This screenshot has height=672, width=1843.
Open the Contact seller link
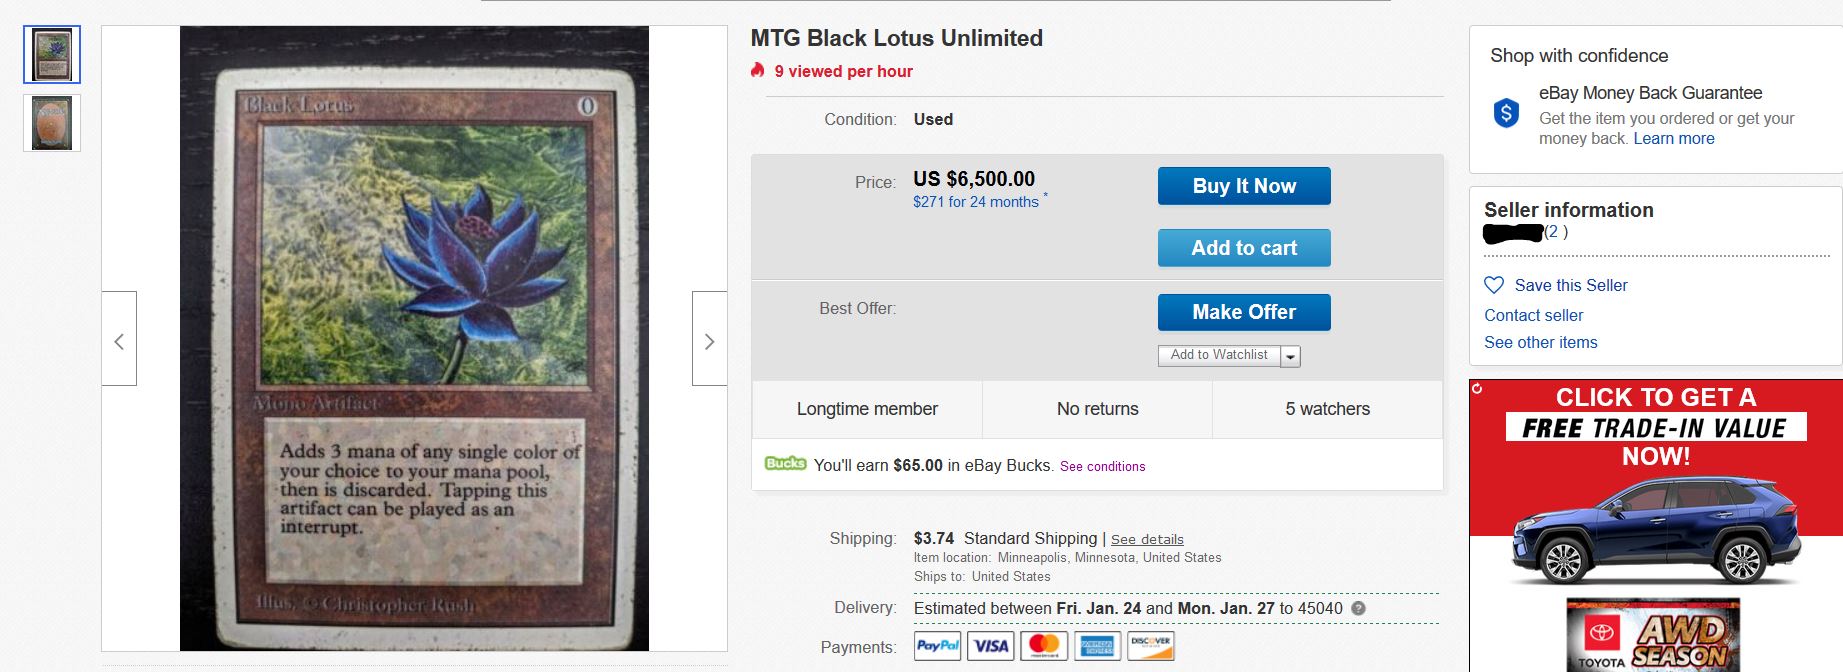1533,315
